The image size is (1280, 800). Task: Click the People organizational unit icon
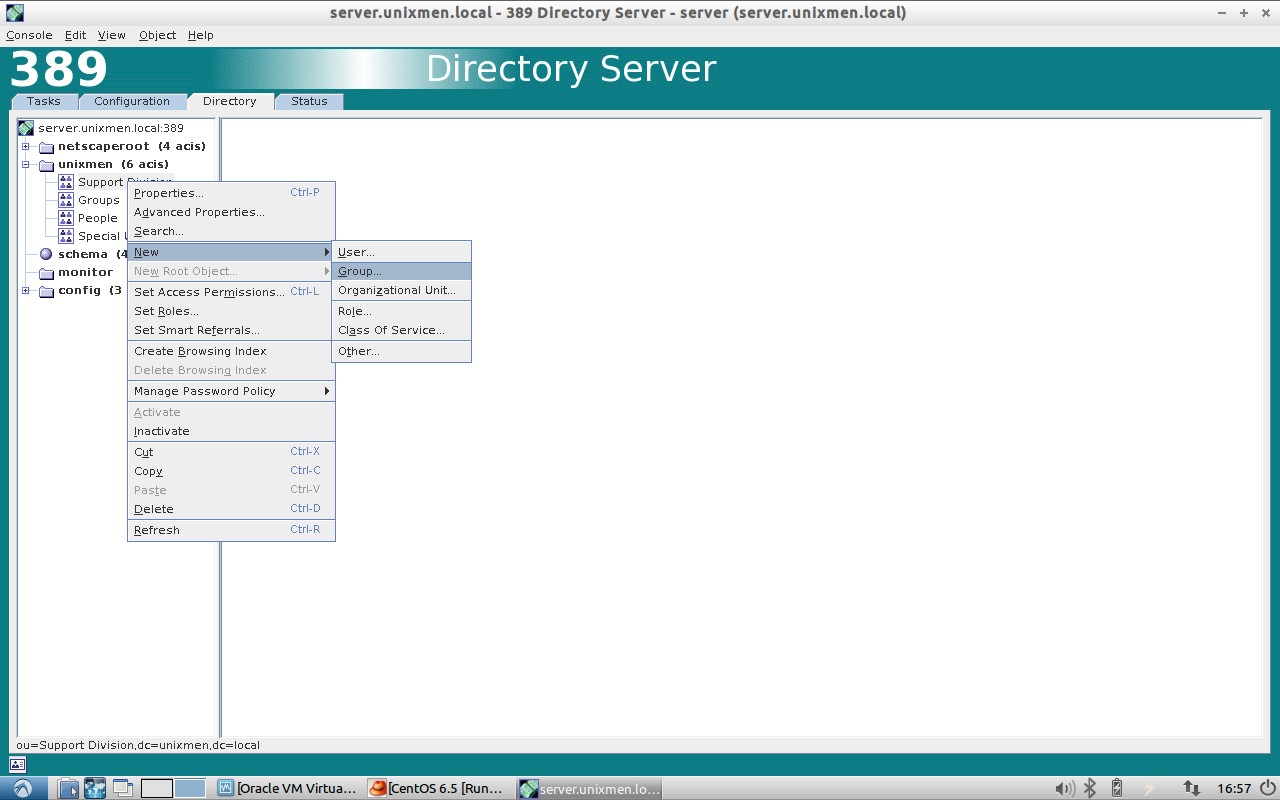pyautogui.click(x=66, y=218)
